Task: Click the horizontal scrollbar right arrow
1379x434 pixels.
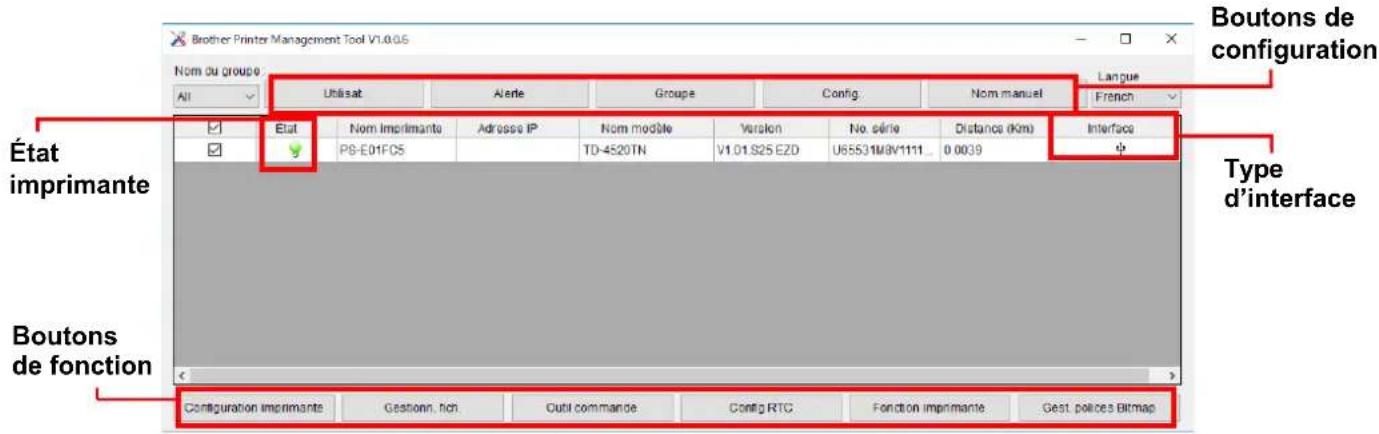Action: click(x=1173, y=375)
